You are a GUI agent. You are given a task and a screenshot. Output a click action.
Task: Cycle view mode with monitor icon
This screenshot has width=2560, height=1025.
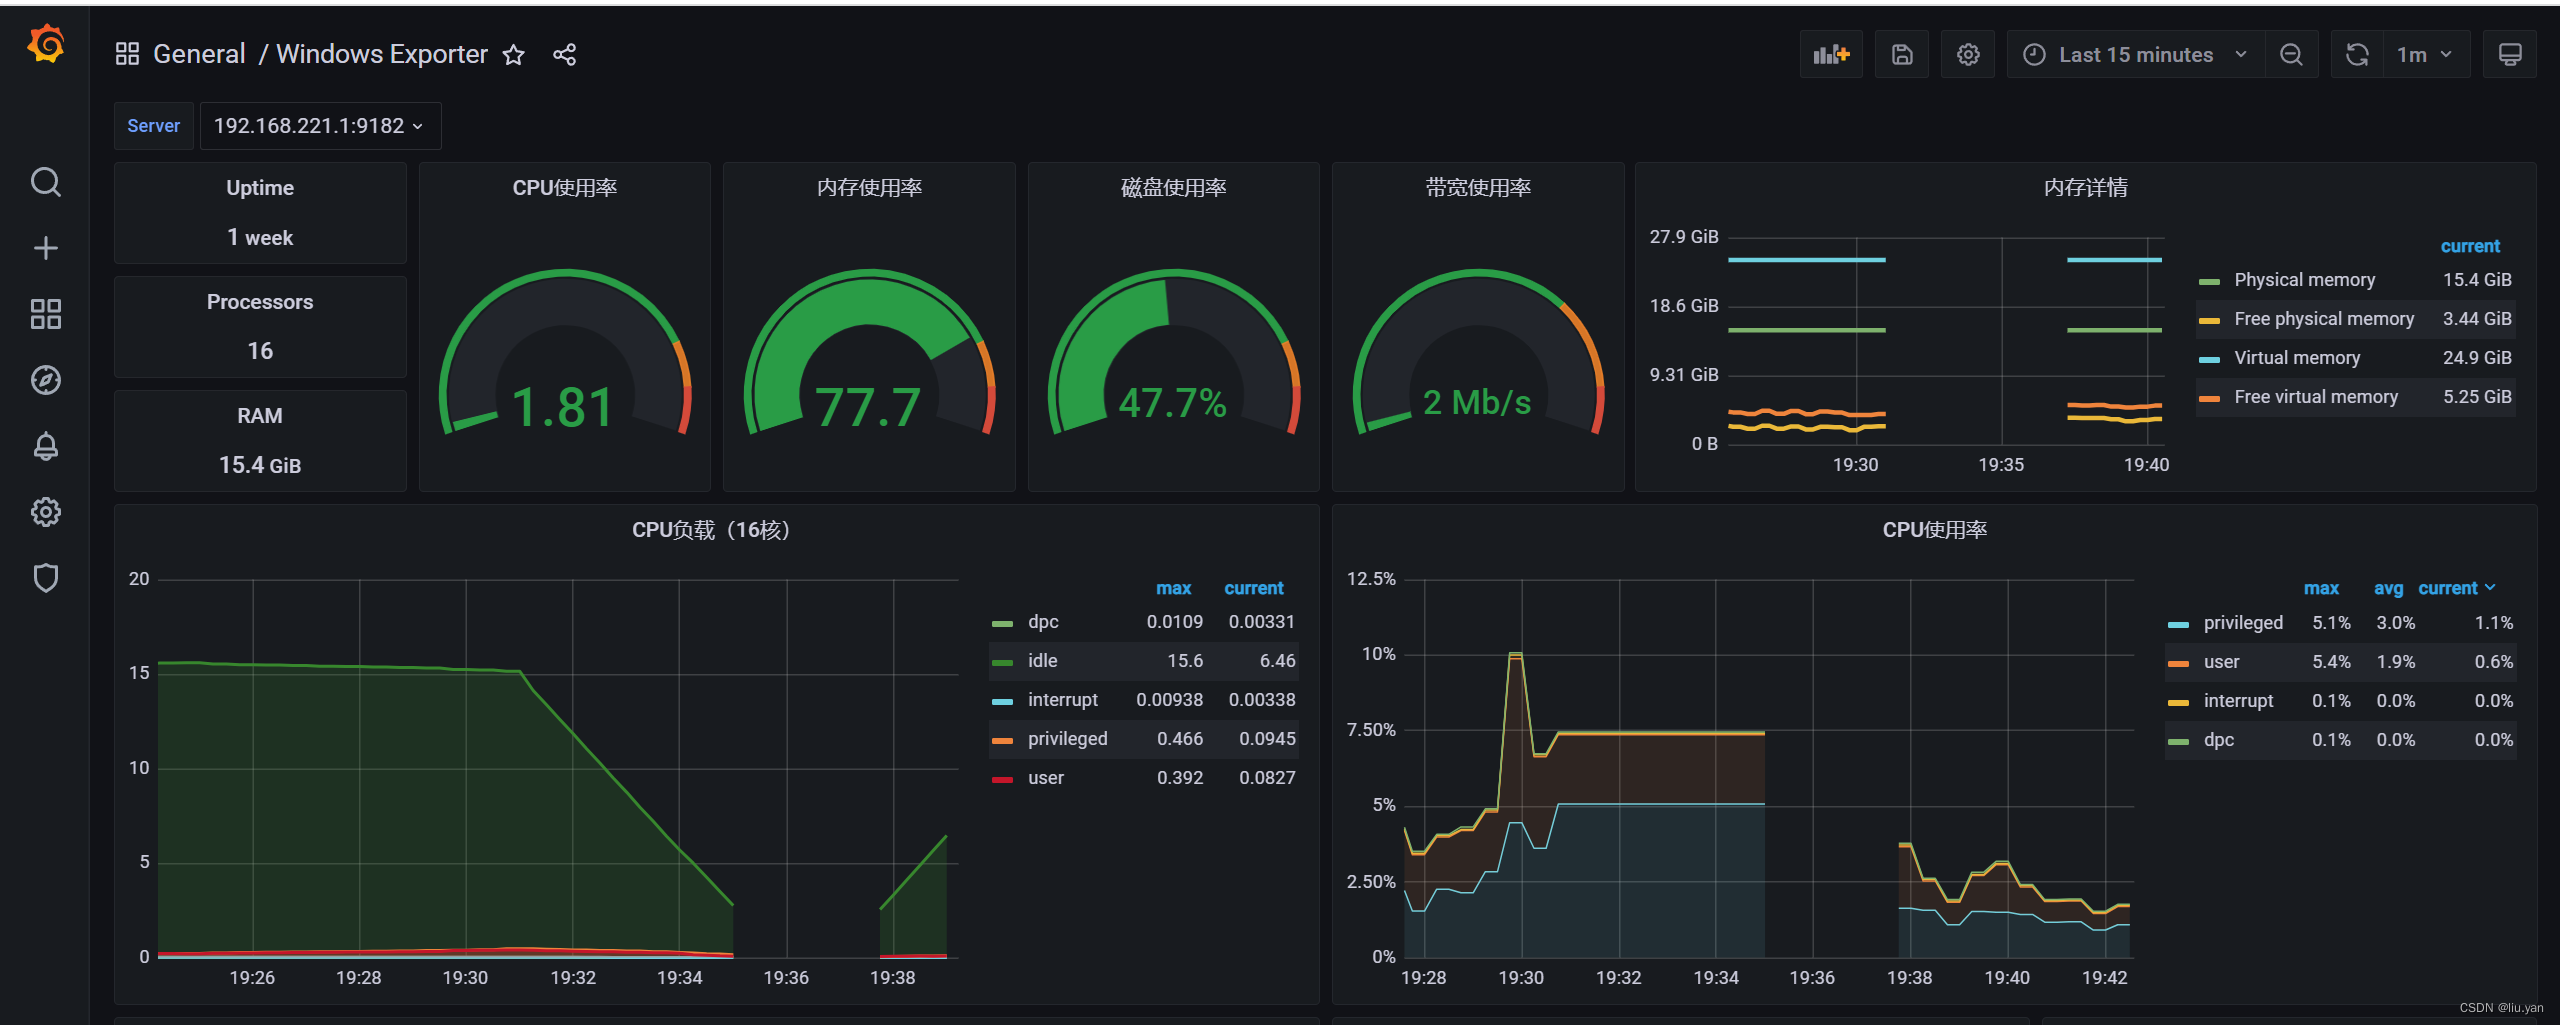(x=2510, y=55)
